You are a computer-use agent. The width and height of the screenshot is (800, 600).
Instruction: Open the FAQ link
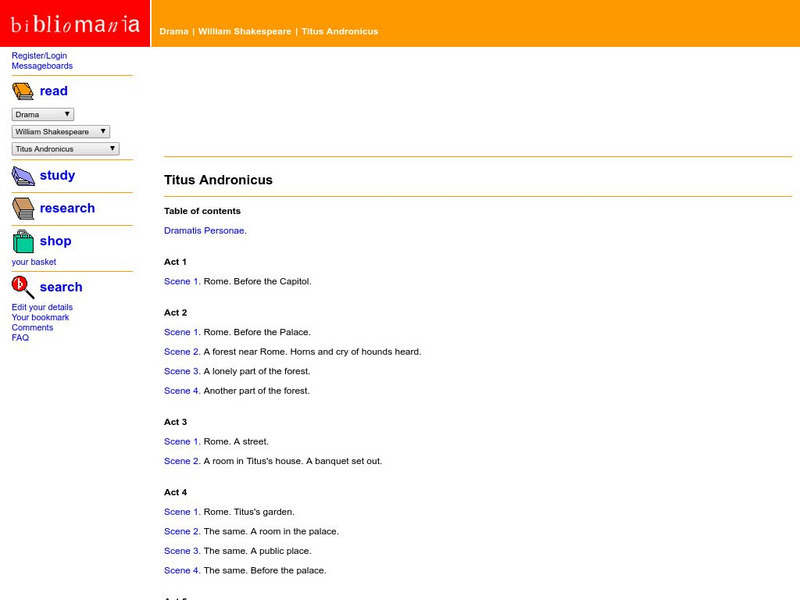click(20, 338)
